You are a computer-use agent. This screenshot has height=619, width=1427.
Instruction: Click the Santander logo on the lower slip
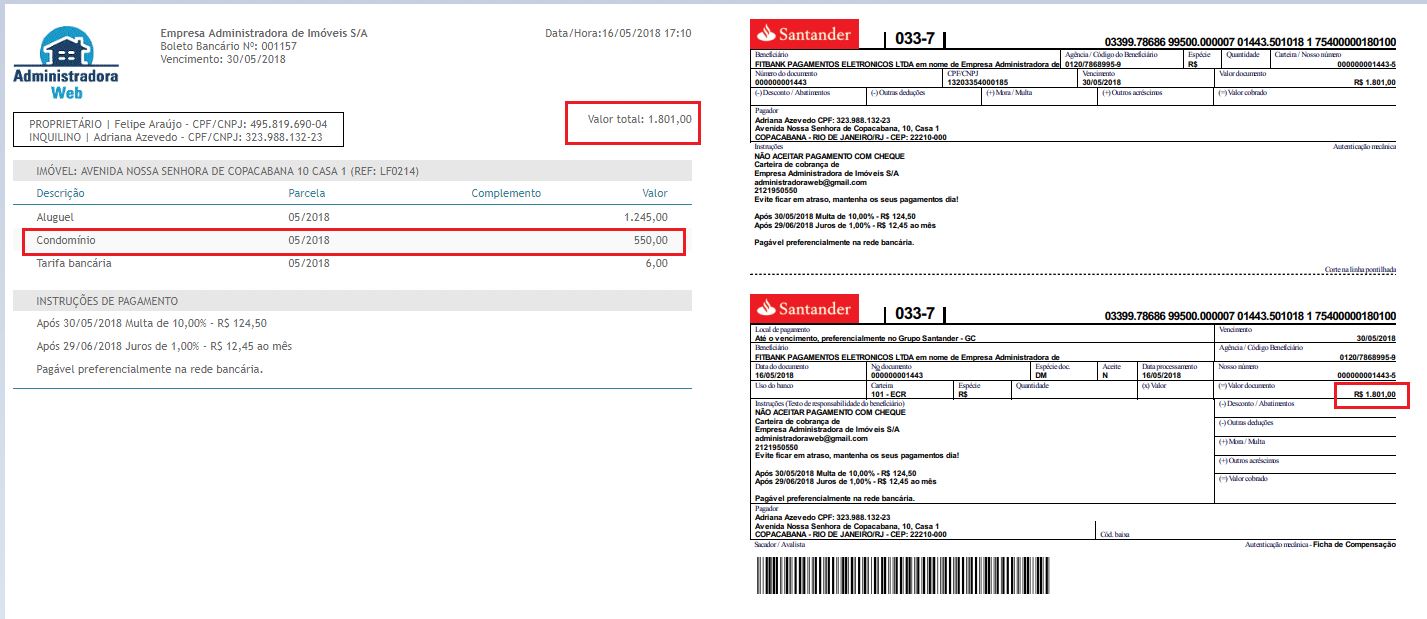tap(801, 308)
